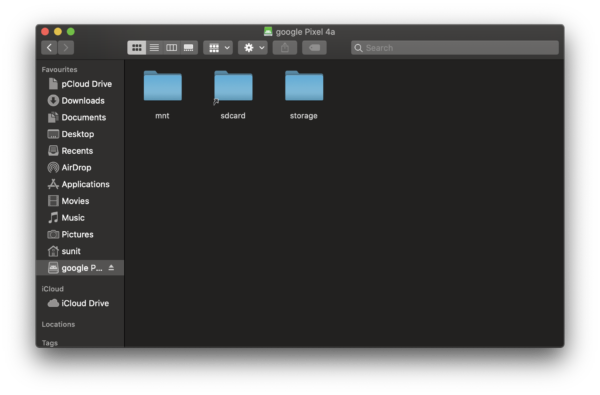Click the Pictures camera icon
This screenshot has height=395, width=600.
(x=53, y=234)
